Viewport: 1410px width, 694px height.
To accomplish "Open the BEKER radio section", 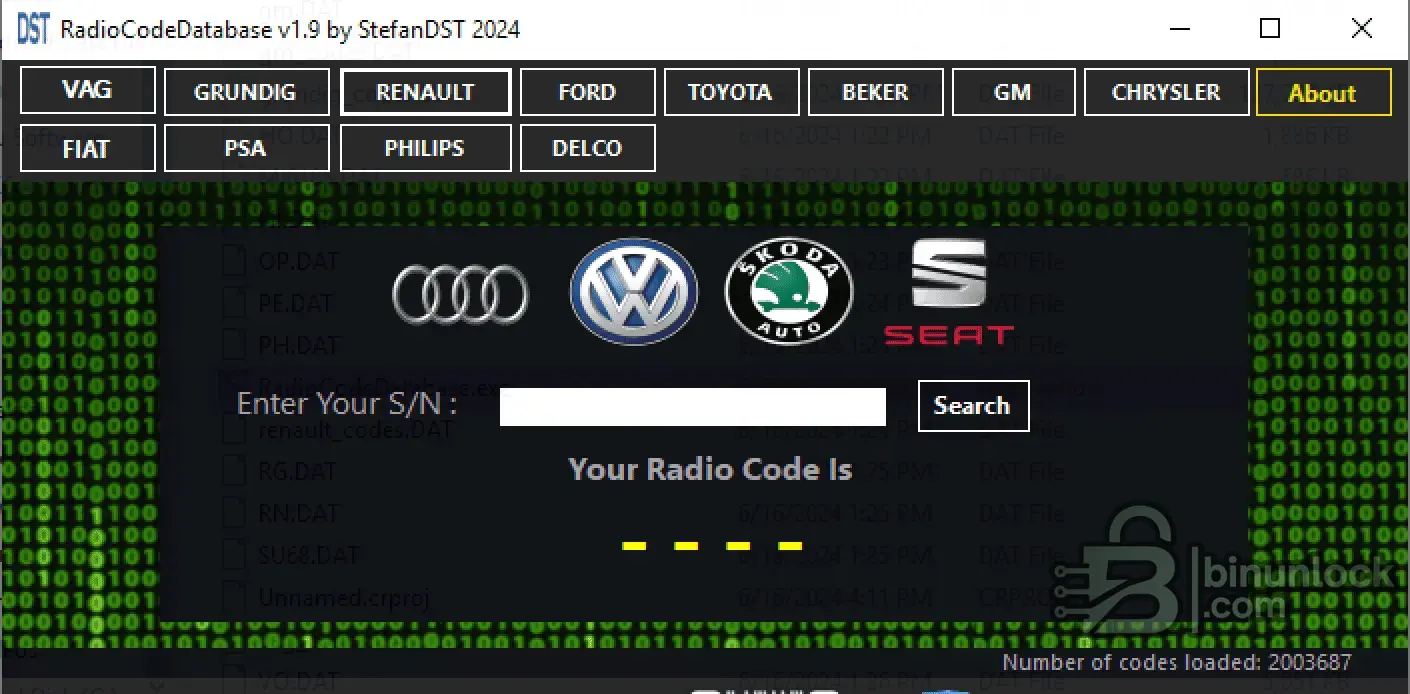I will pyautogui.click(x=875, y=93).
